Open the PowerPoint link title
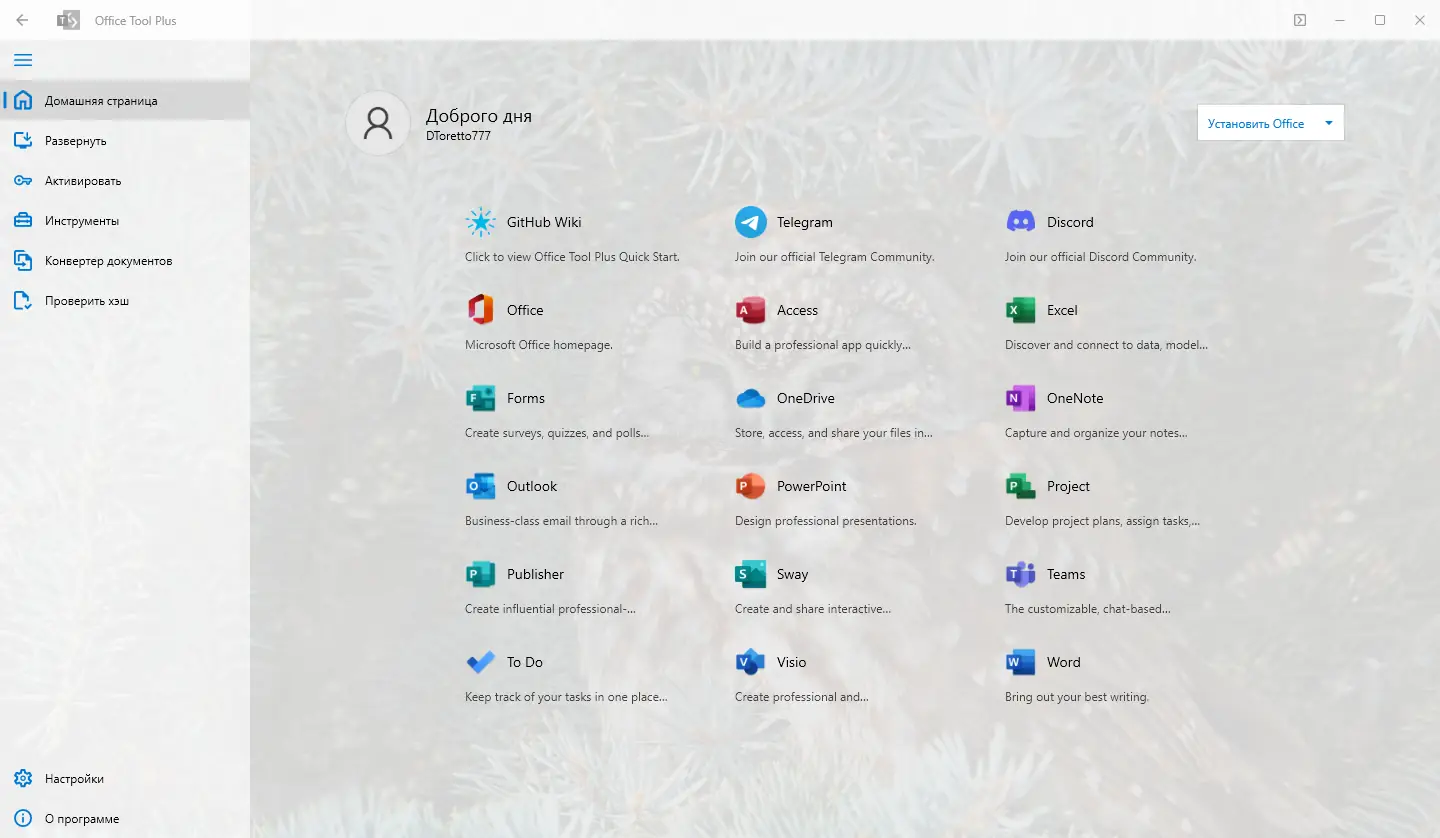The image size is (1440, 838). (x=812, y=486)
